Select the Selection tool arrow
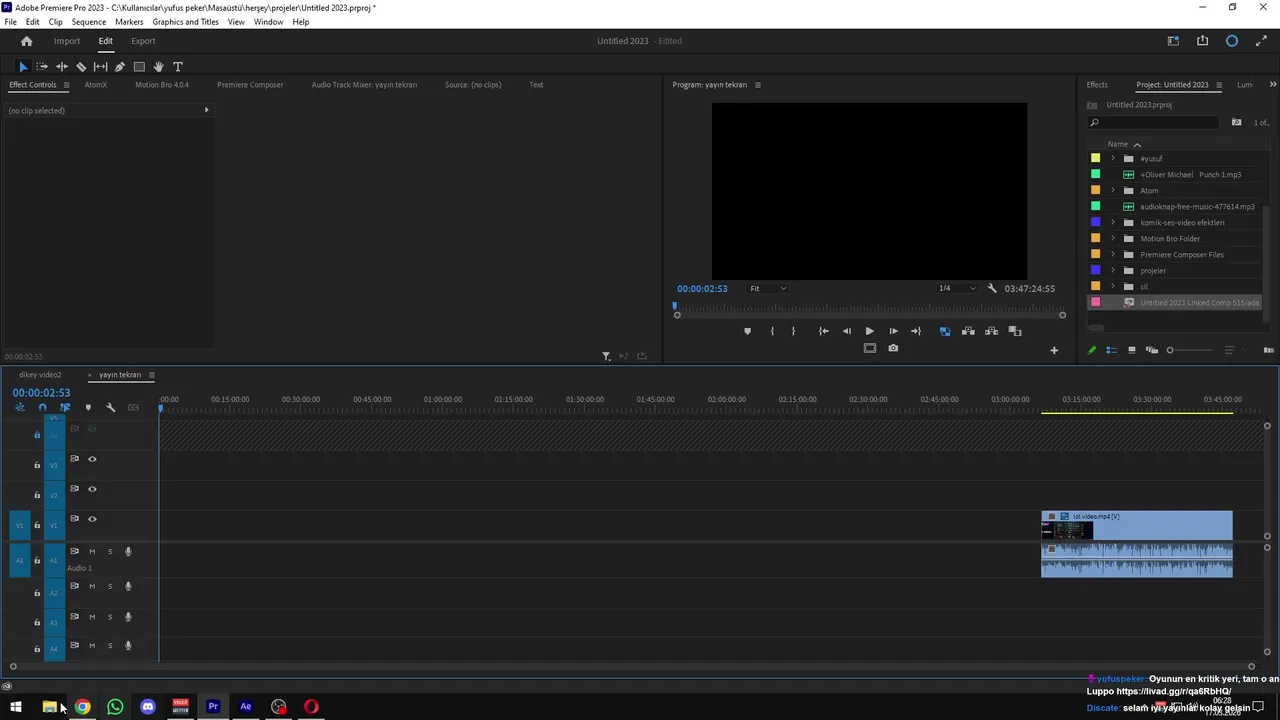Viewport: 1280px width, 720px height. [x=23, y=67]
